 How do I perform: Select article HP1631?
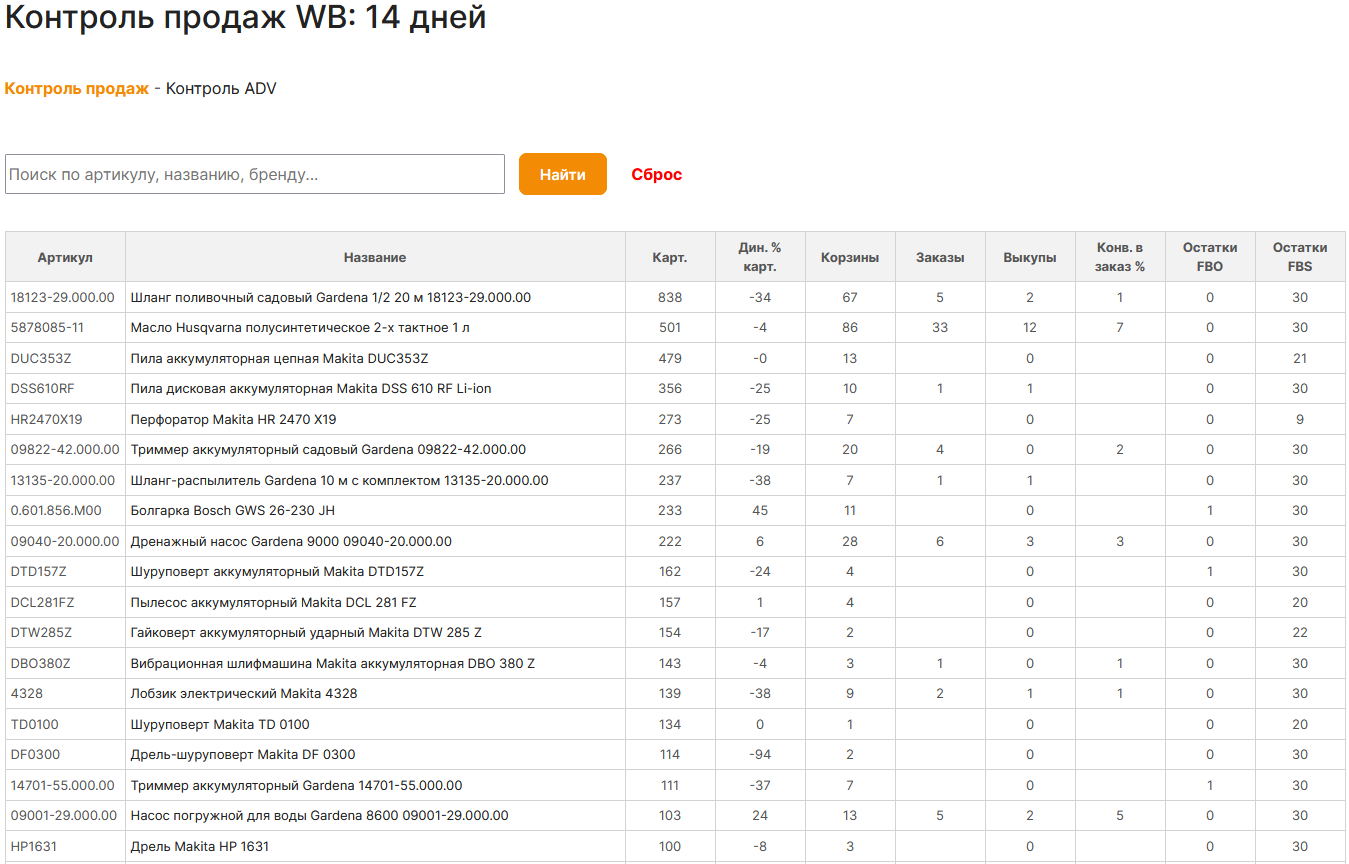(x=34, y=846)
